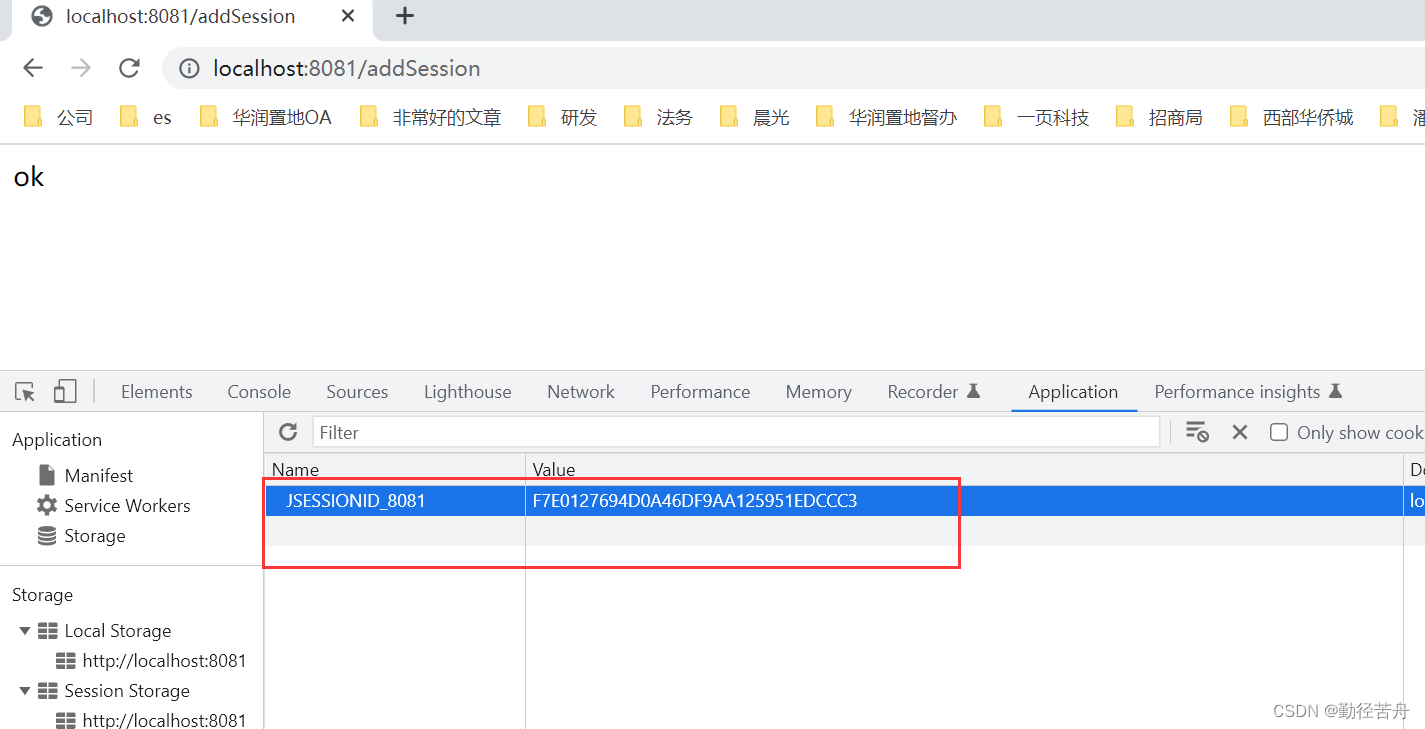Reload the localhost:8081 page
This screenshot has width=1425, height=729.
click(129, 68)
